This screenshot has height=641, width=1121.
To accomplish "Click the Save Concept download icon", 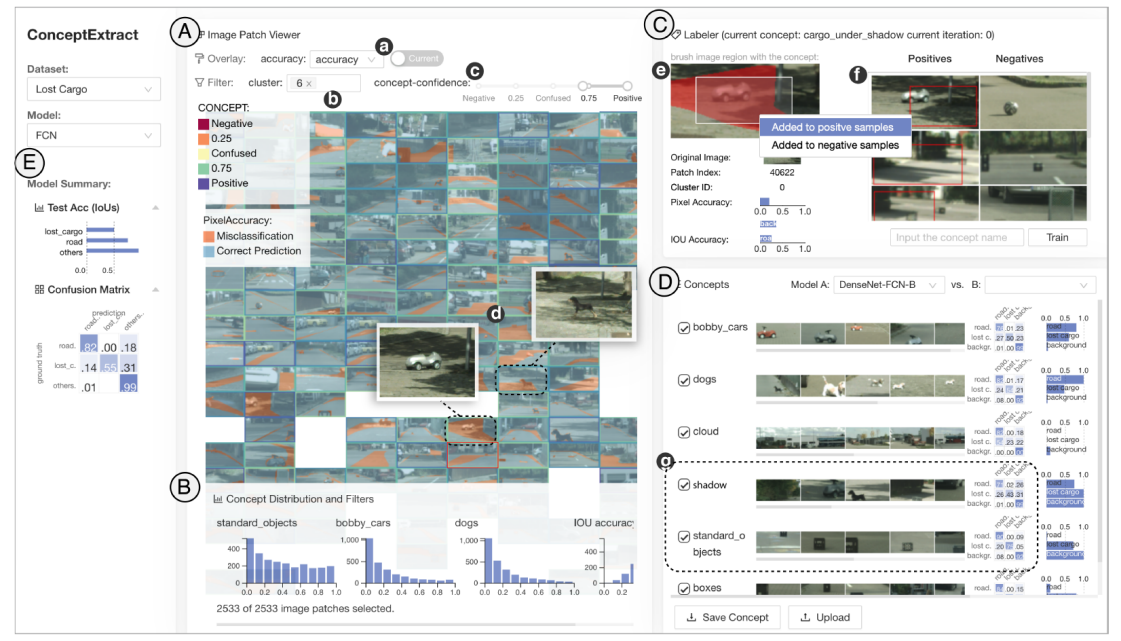I will [x=691, y=617].
